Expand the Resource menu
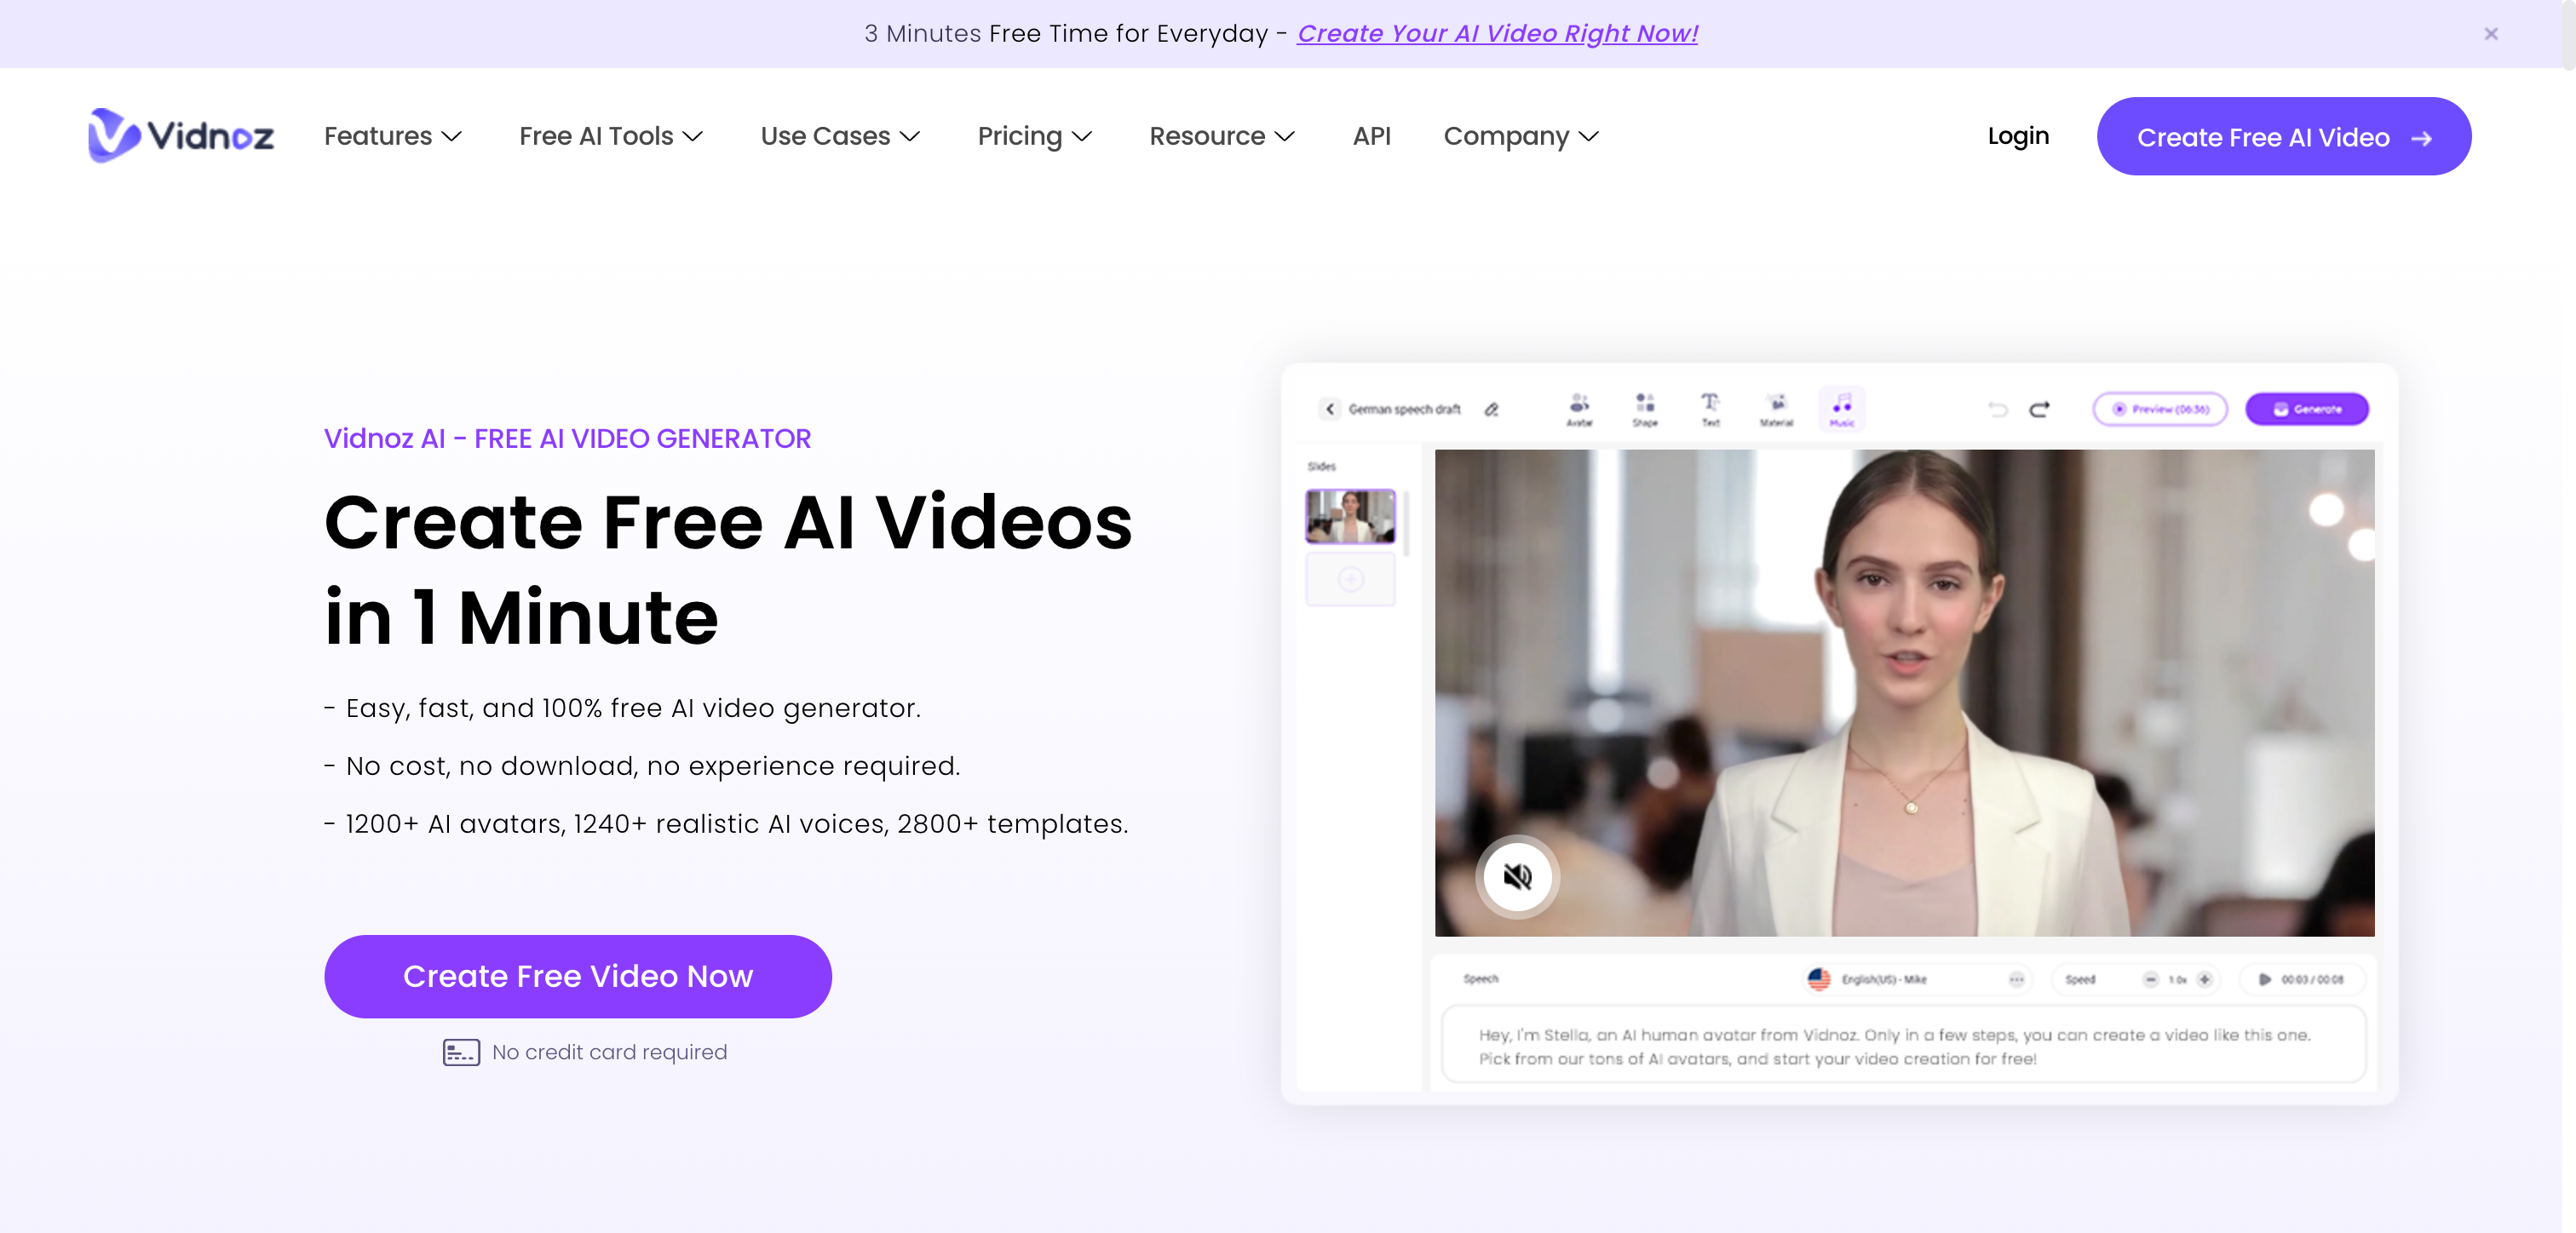The image size is (2576, 1233). 1222,136
